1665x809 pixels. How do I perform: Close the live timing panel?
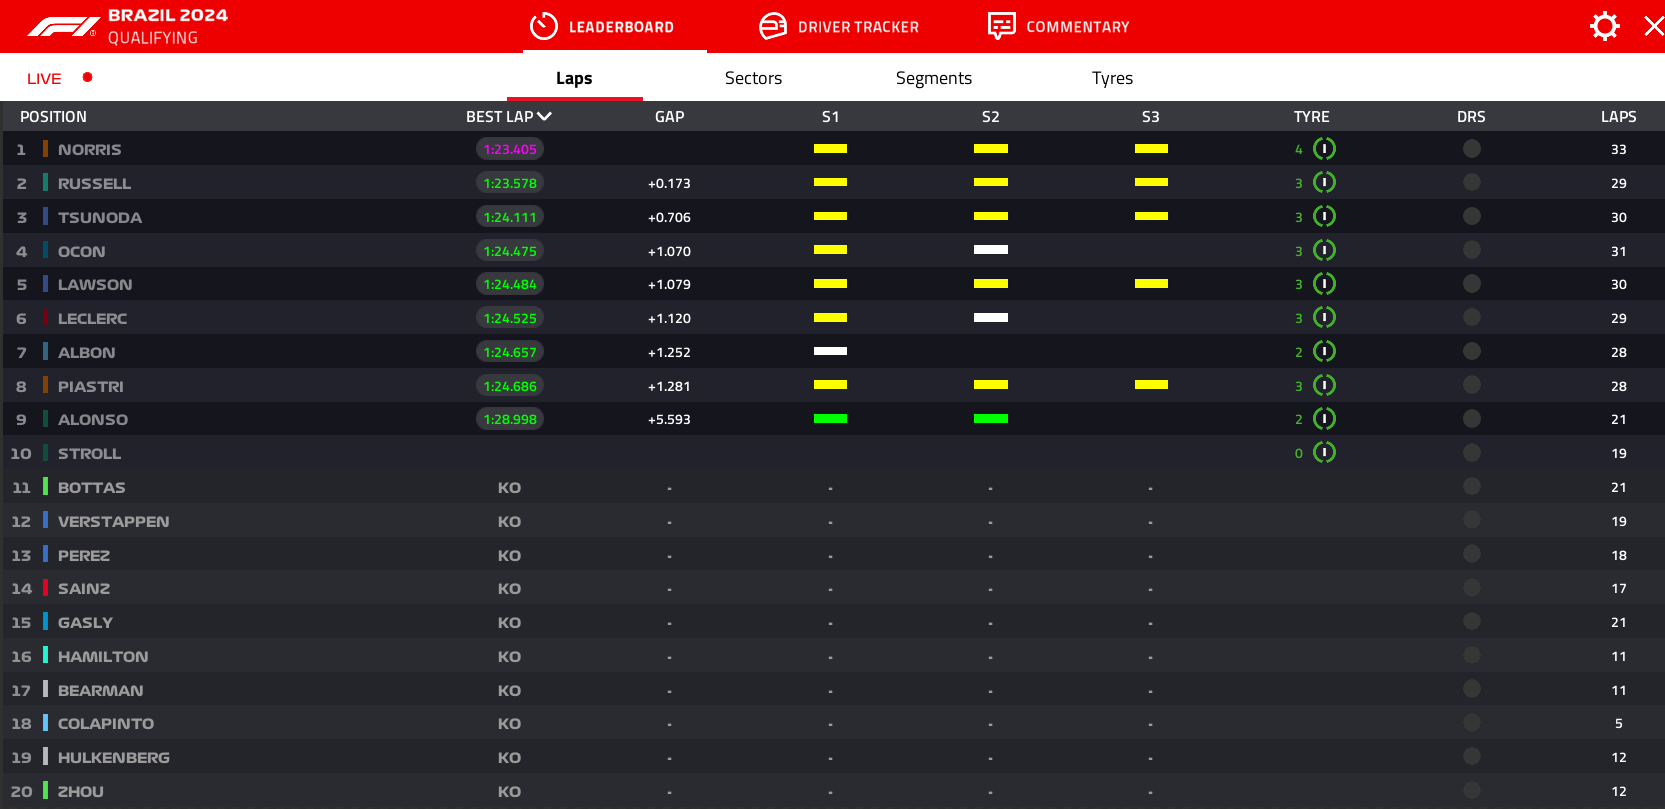(x=1654, y=26)
